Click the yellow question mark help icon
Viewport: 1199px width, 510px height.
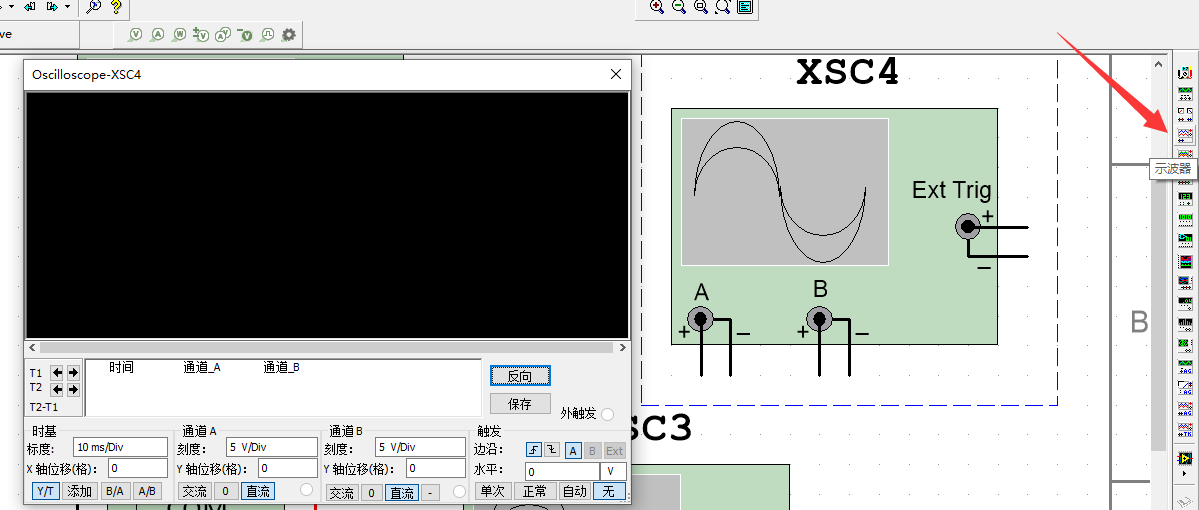click(116, 7)
